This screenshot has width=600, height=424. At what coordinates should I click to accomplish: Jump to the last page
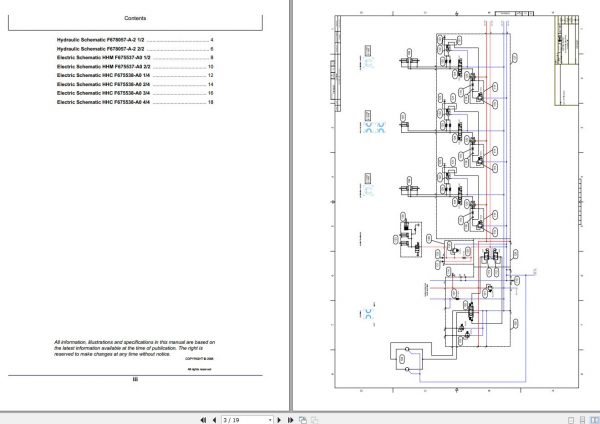click(x=290, y=420)
